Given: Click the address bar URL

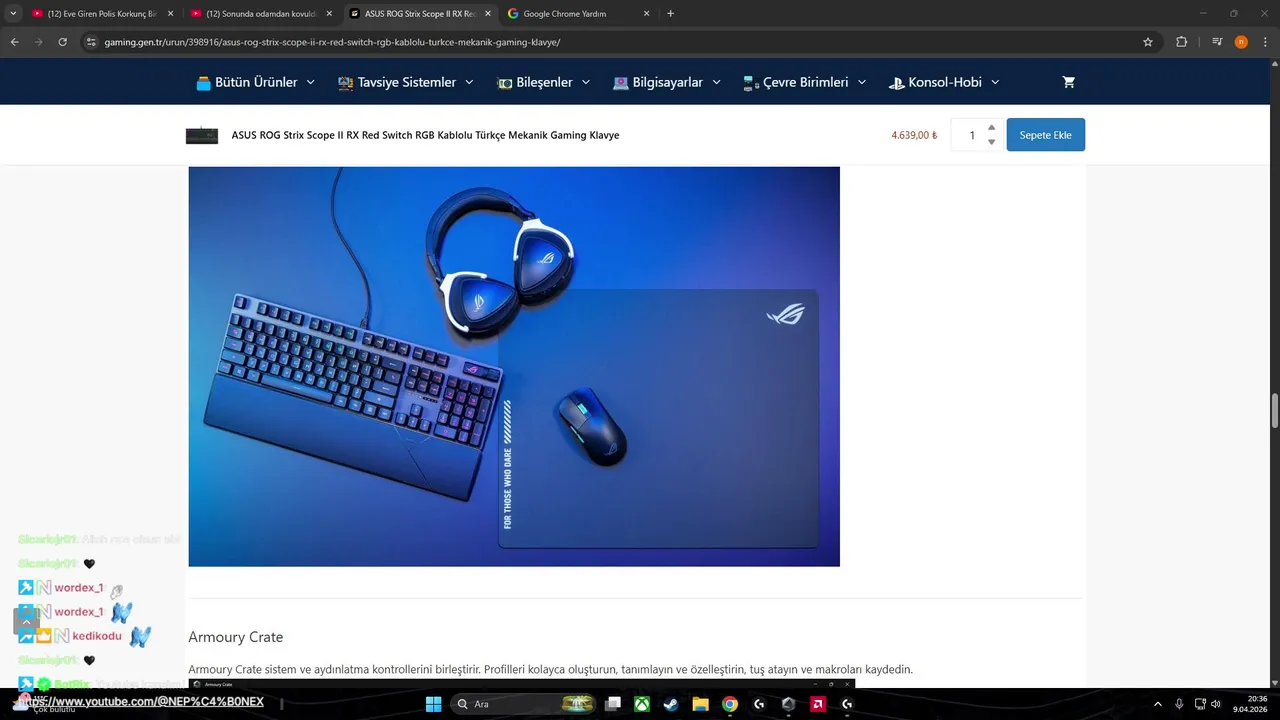Looking at the screenshot, I should tap(332, 42).
